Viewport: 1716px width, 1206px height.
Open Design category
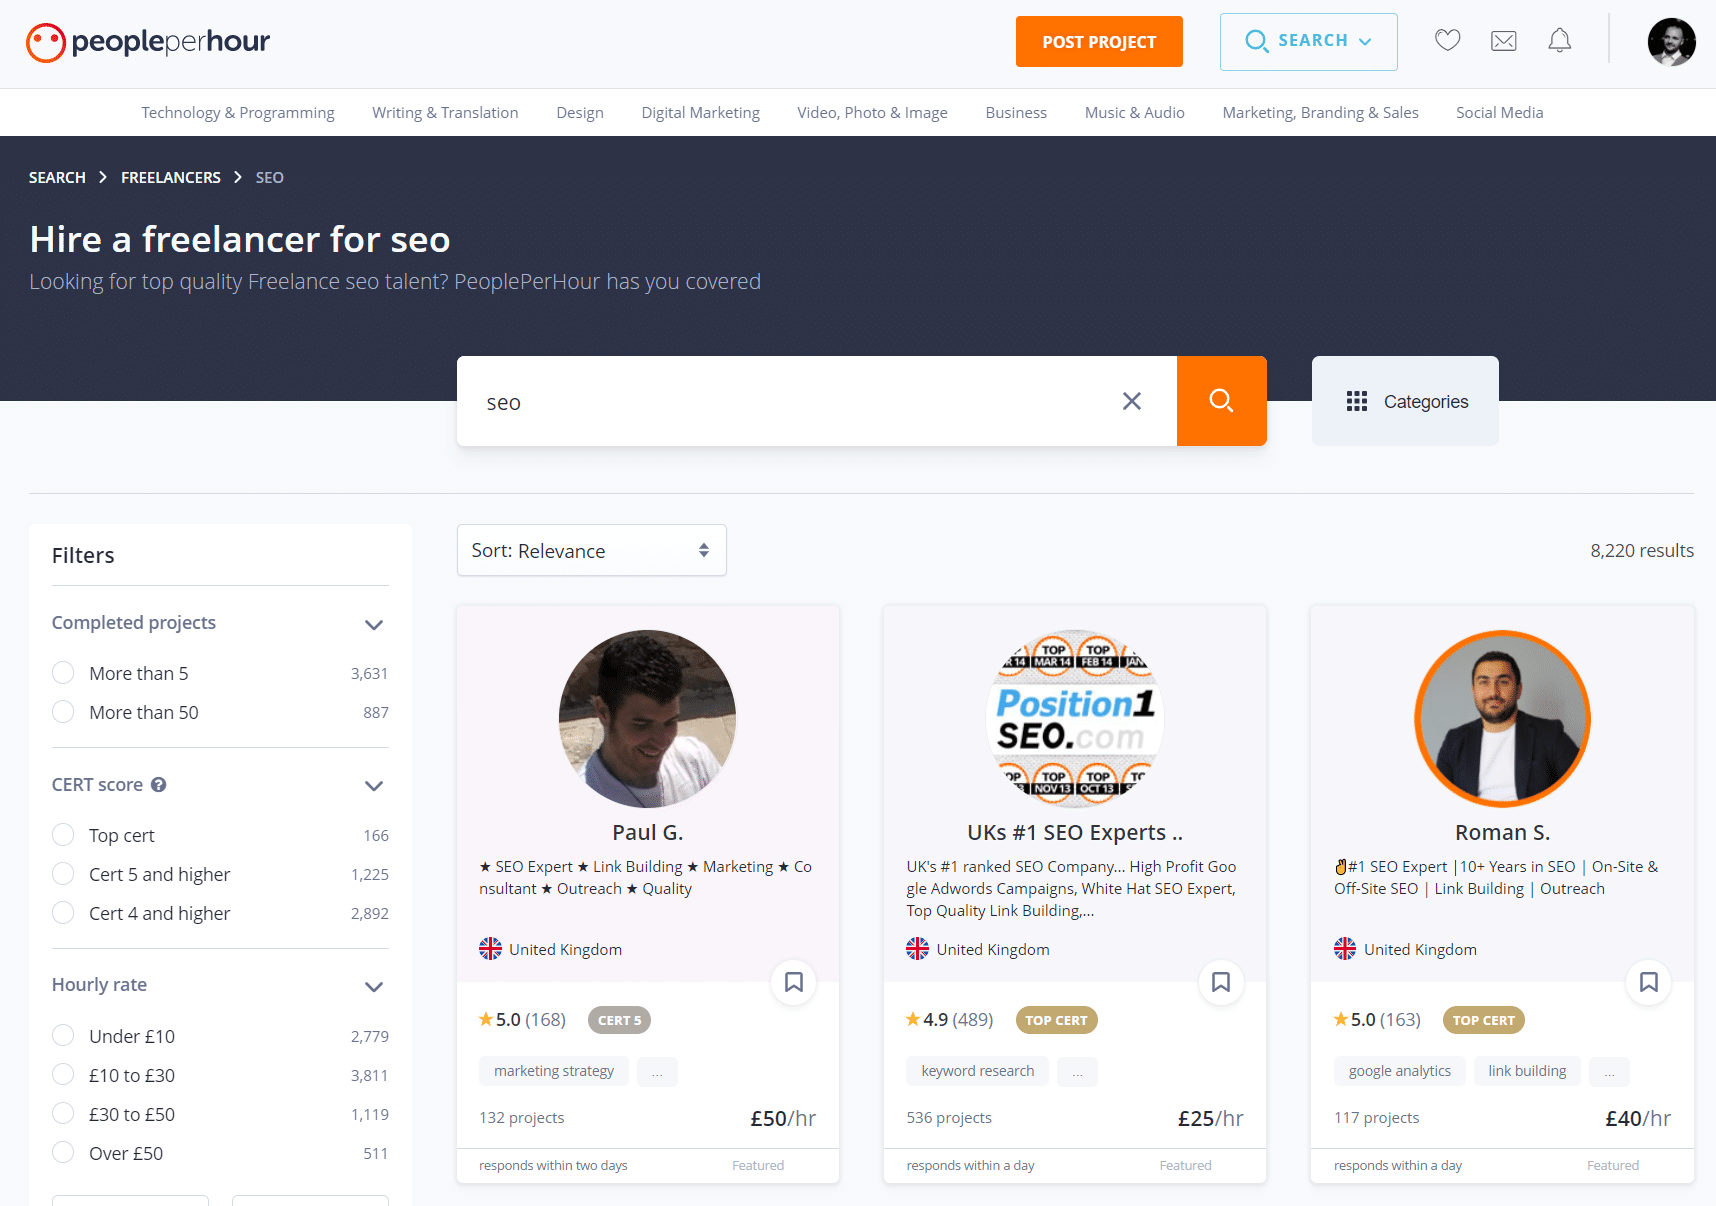580,113
